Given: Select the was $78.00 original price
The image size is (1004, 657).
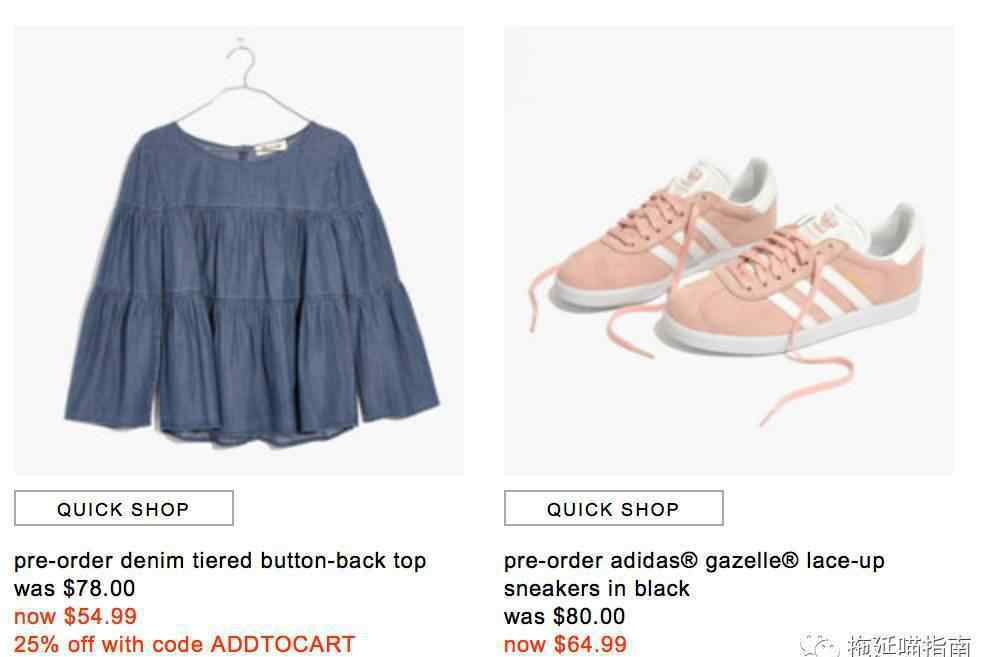Looking at the screenshot, I should point(74,588).
